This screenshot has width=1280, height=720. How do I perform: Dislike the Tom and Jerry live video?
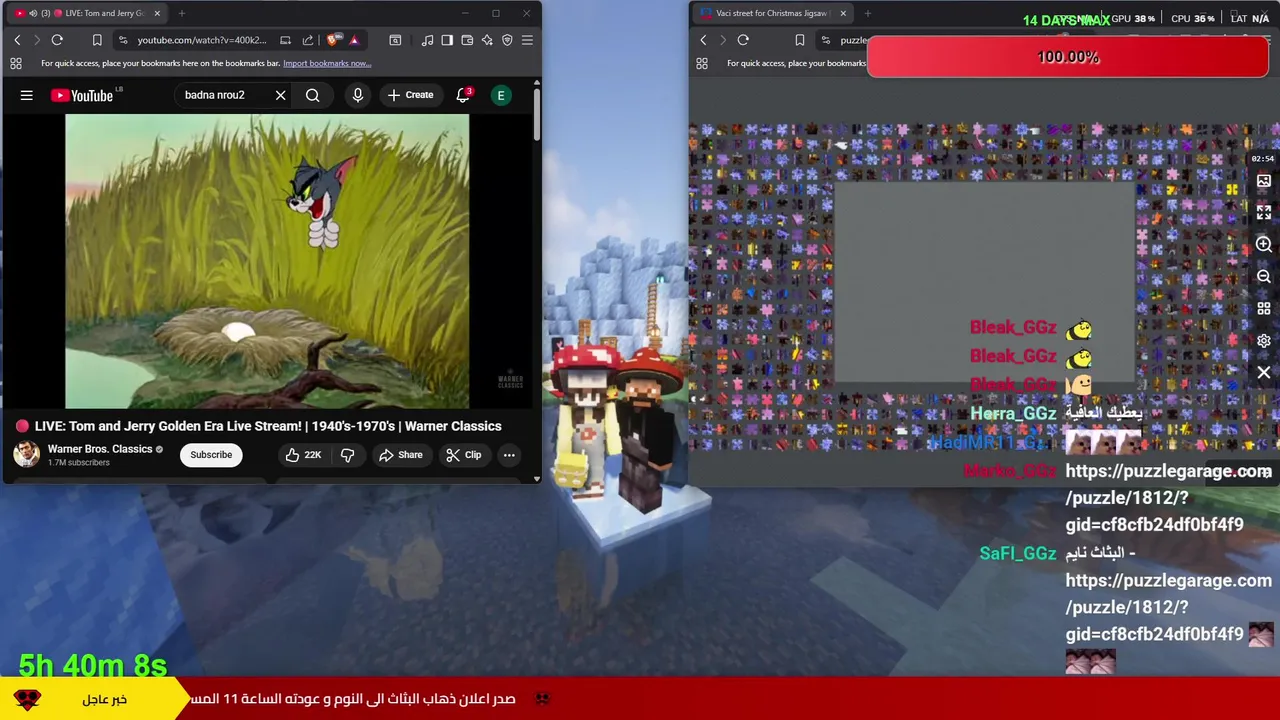click(x=347, y=455)
